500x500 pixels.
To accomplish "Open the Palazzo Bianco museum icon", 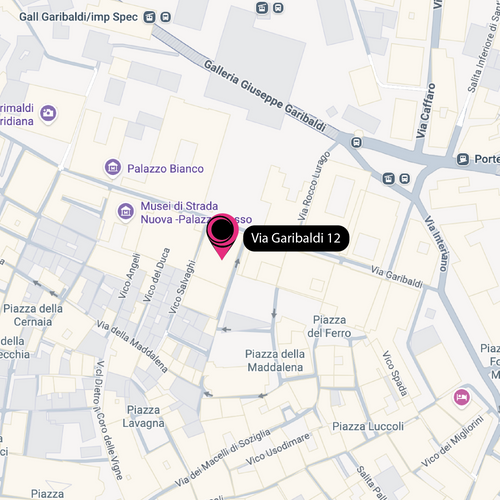I will pyautogui.click(x=113, y=168).
